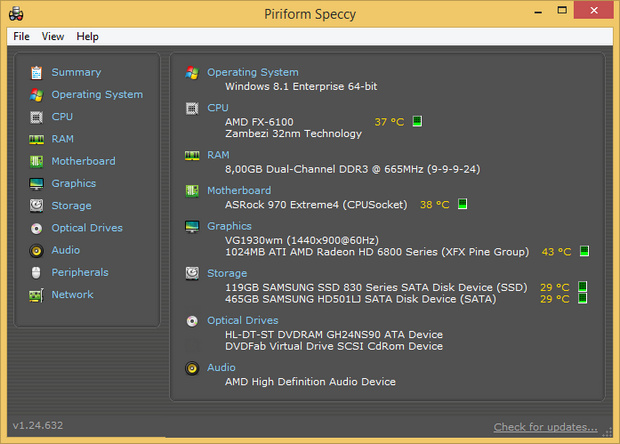Screen dimensions: 620x444
Task: Maximize the Piriform Speccy window
Action: coord(562,11)
